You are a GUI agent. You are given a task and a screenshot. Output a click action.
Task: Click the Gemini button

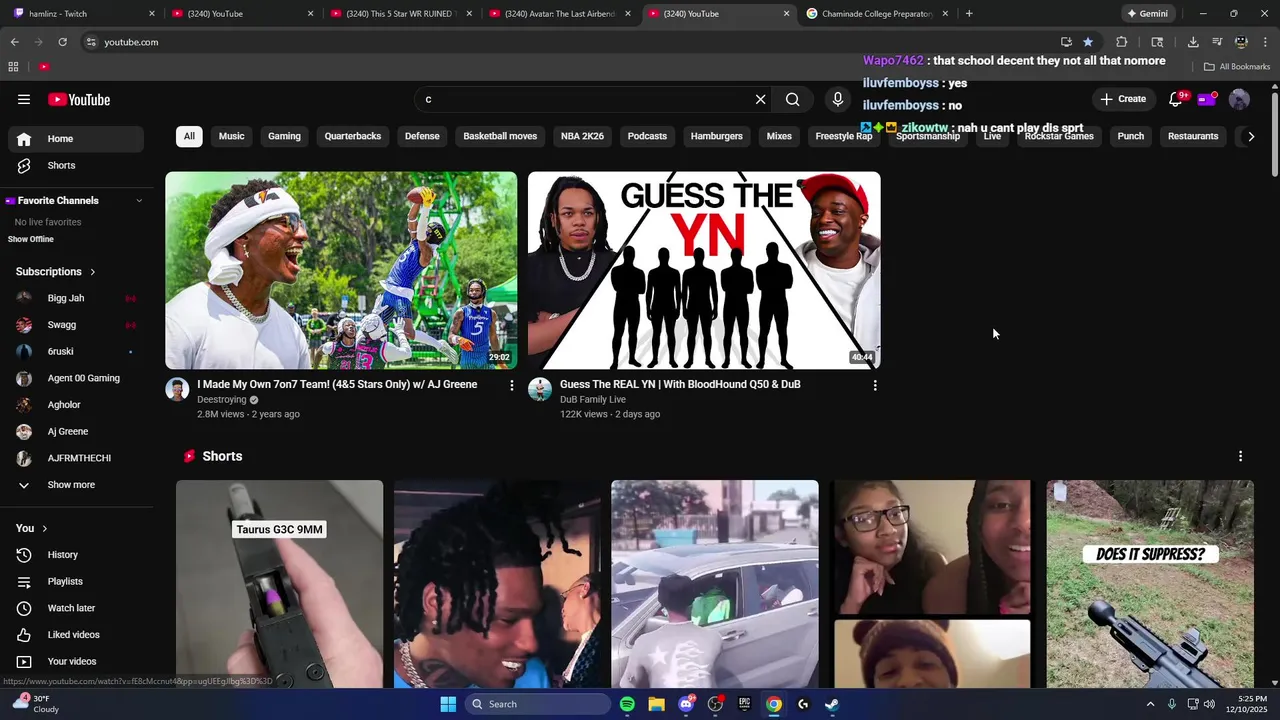1147,14
